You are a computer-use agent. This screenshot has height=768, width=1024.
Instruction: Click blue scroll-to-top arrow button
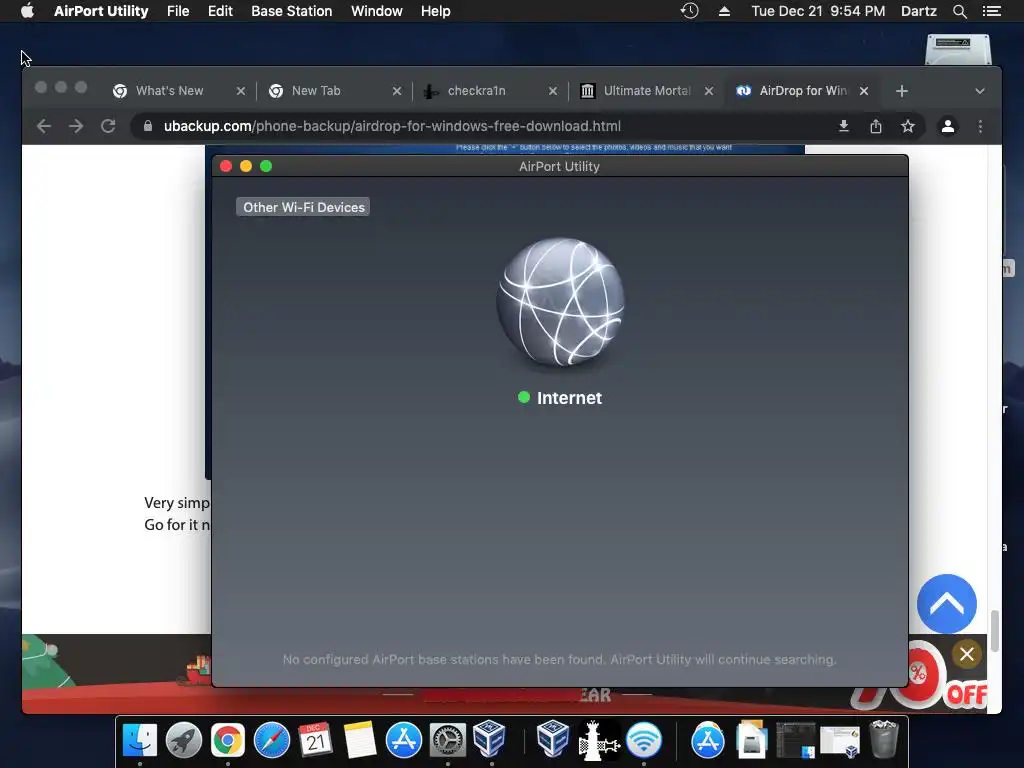(x=946, y=604)
